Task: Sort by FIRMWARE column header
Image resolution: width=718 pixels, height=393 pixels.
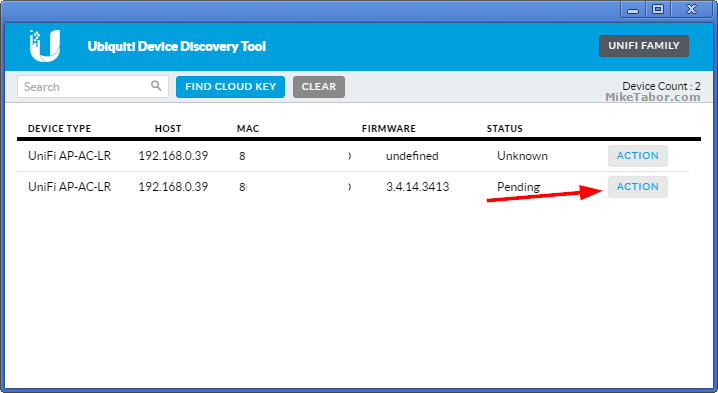Action: tap(389, 129)
